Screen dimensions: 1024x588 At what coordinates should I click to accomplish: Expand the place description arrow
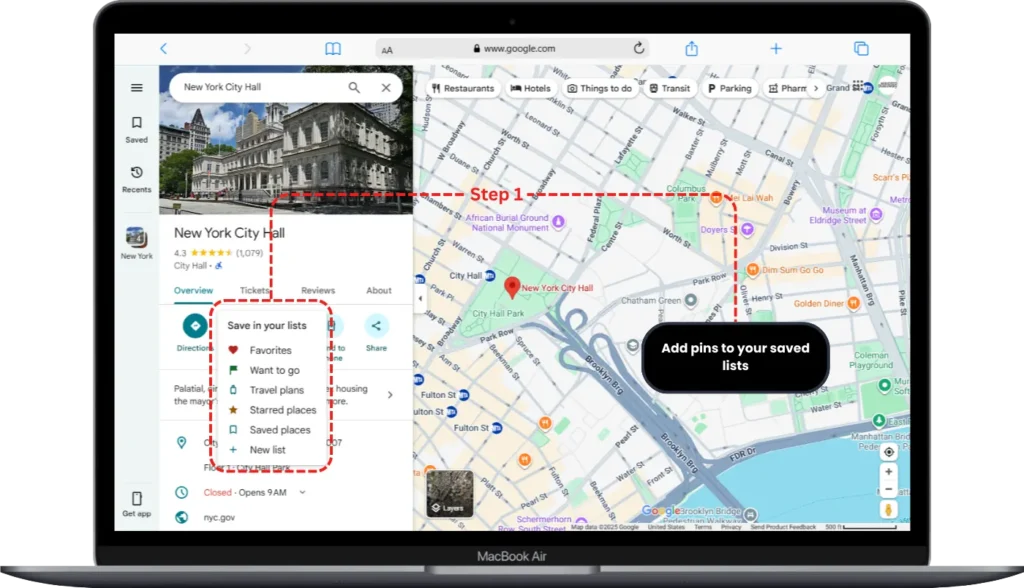pyautogui.click(x=391, y=394)
